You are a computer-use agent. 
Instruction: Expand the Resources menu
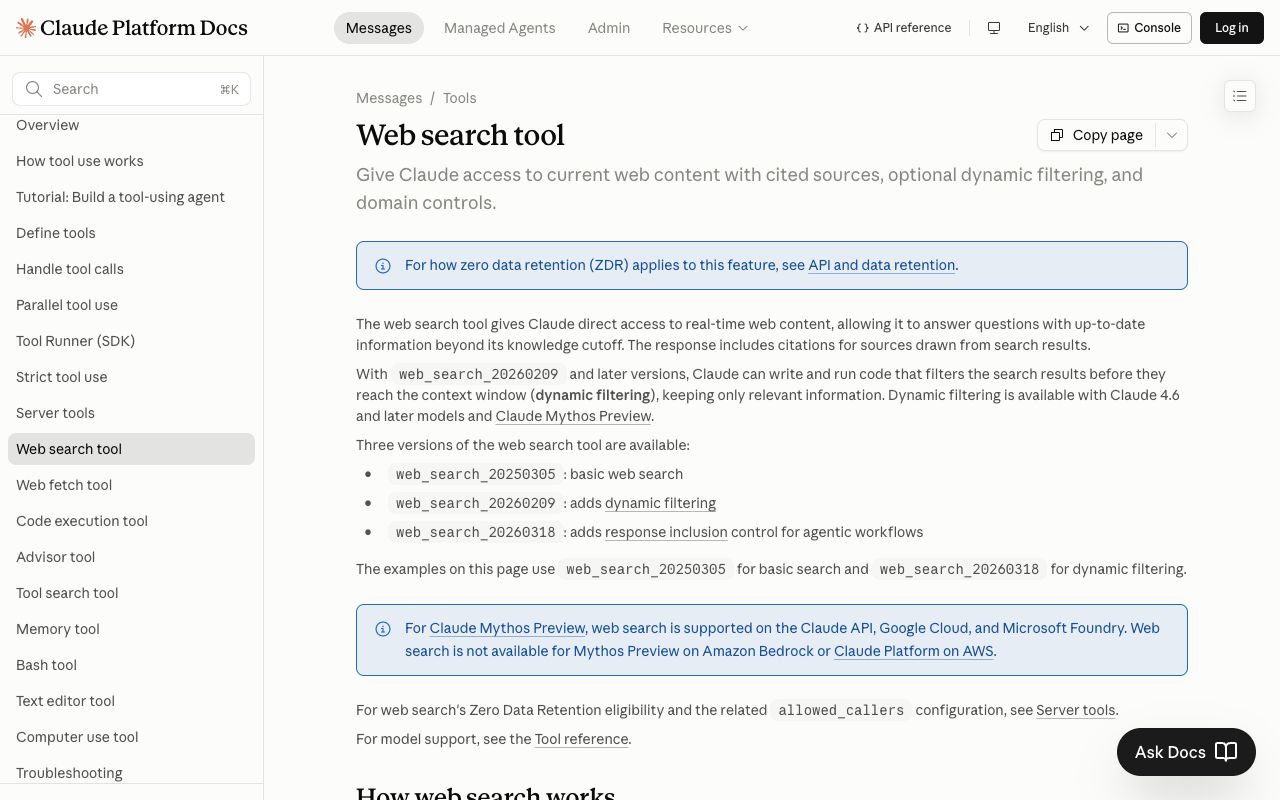click(705, 28)
